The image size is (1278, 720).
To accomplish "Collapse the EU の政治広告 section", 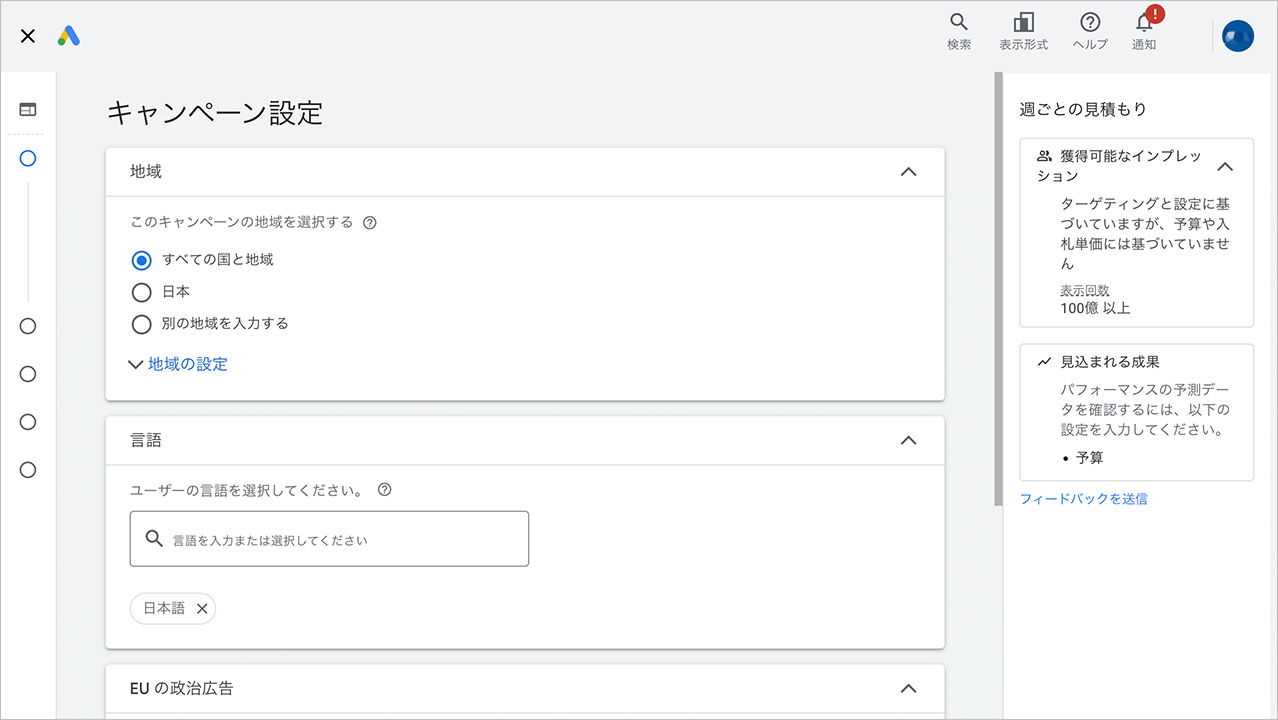I will tap(908, 688).
